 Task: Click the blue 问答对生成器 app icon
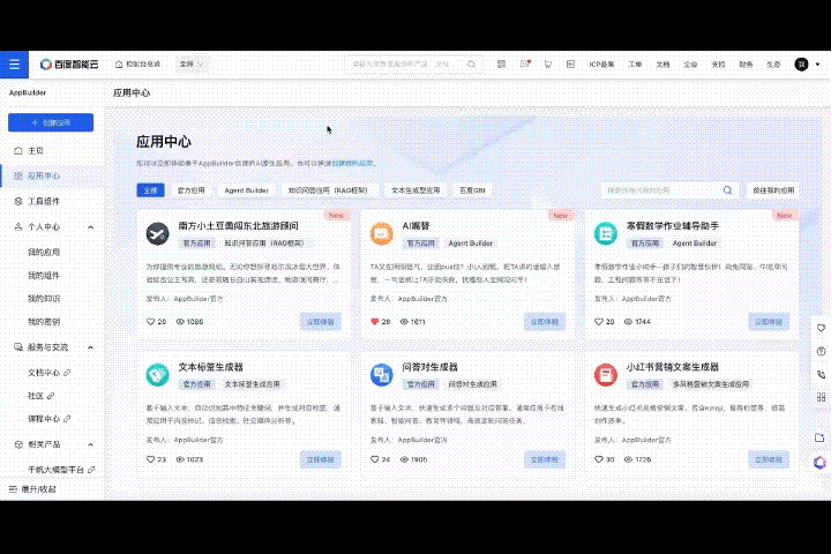(382, 375)
